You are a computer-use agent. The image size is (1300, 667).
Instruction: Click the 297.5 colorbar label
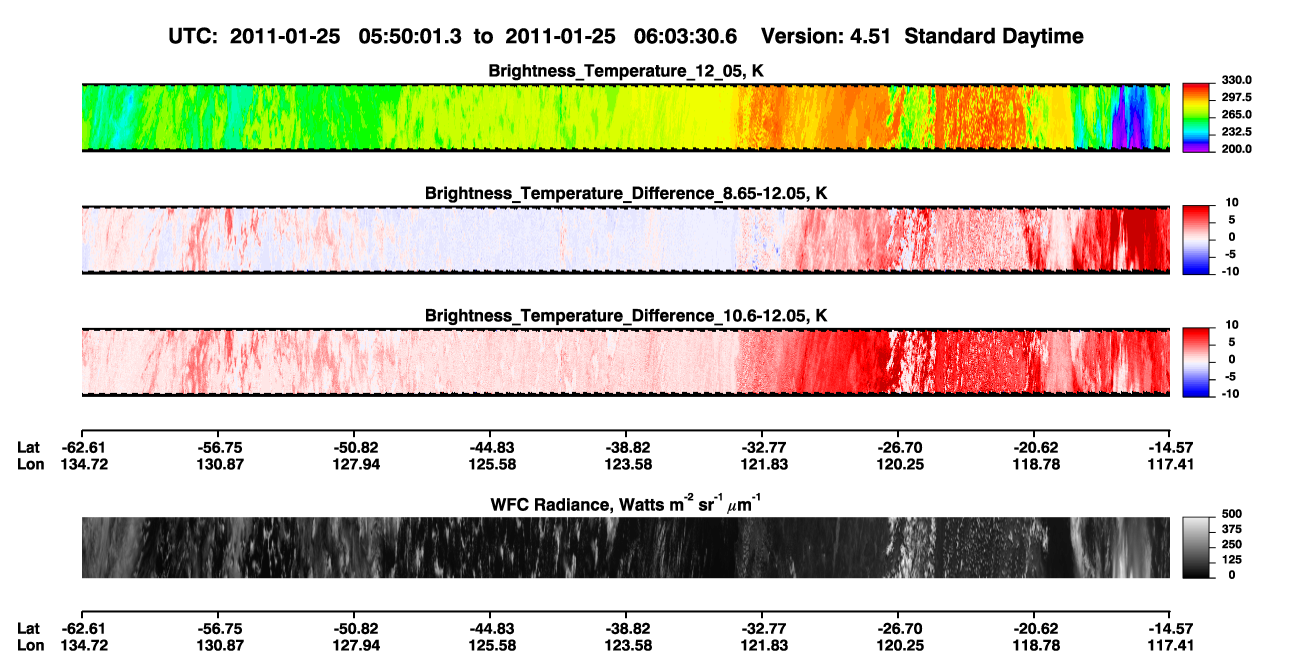pos(1236,97)
